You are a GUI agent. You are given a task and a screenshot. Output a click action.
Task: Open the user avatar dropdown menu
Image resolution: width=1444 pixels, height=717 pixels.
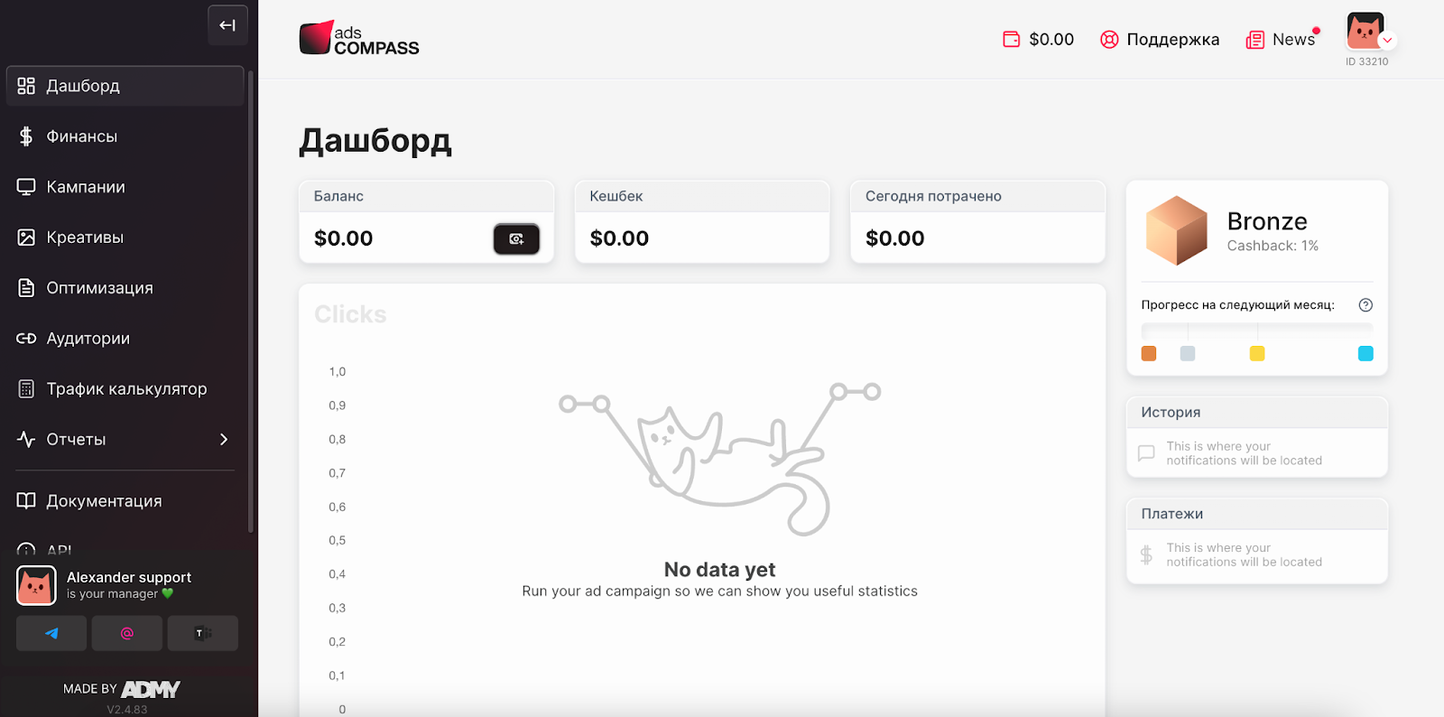(x=1367, y=33)
